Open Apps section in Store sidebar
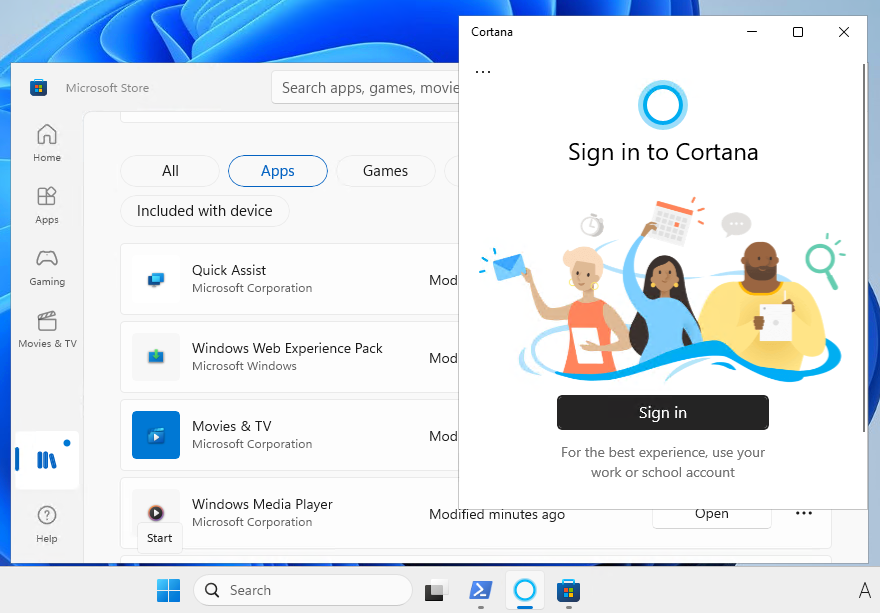 coord(47,205)
